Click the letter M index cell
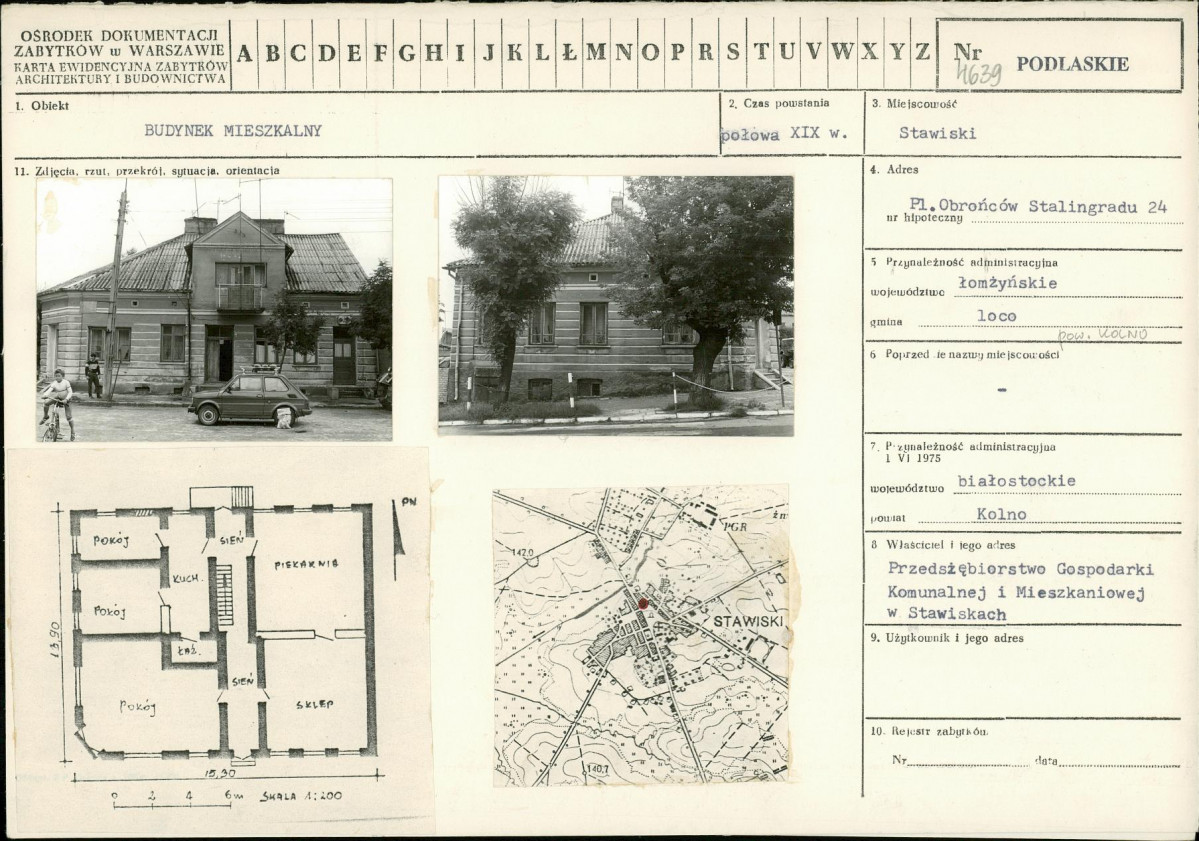Image resolution: width=1199 pixels, height=841 pixels. tap(596, 53)
